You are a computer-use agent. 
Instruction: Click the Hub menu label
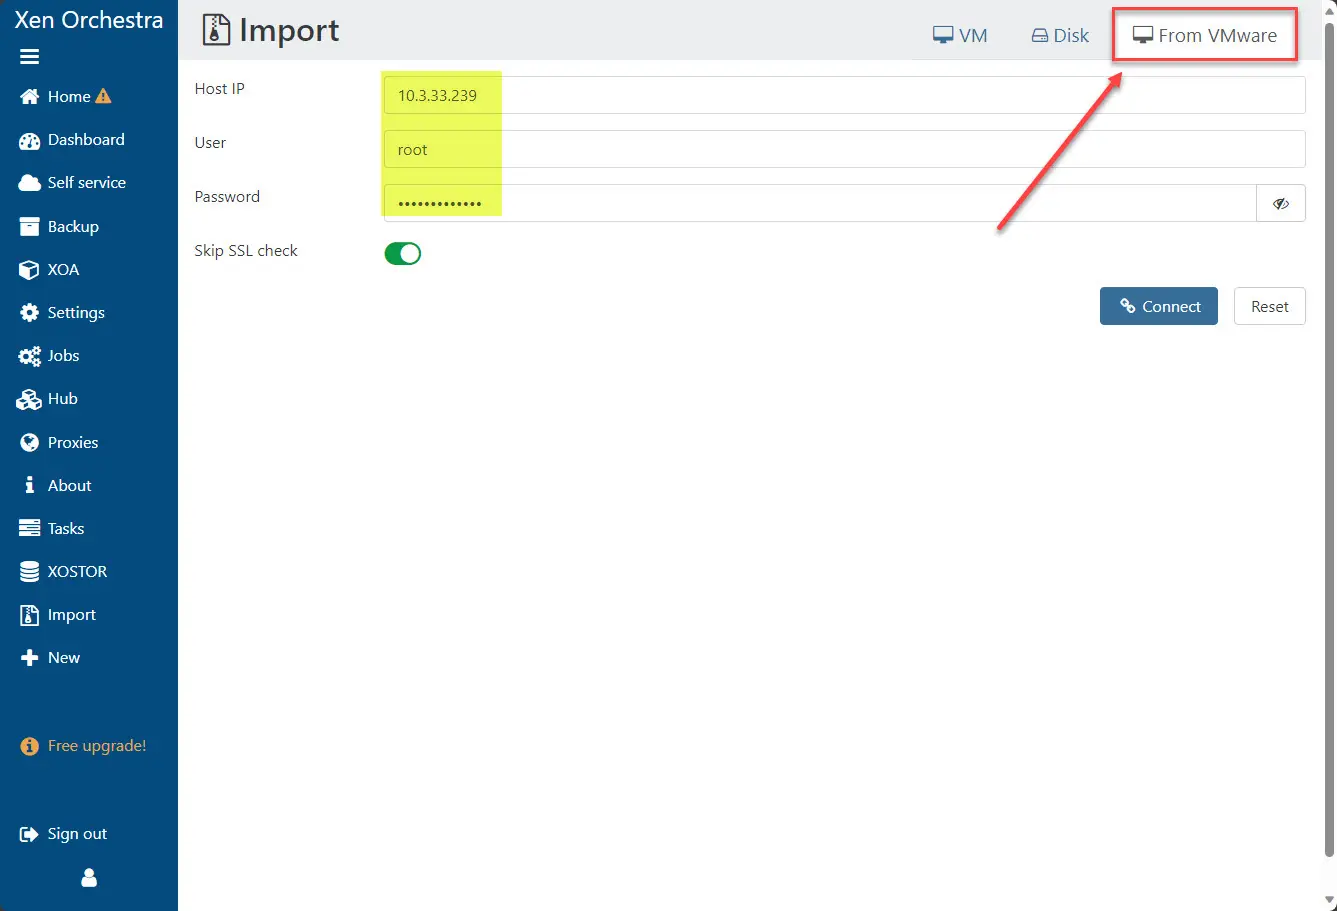[x=62, y=399]
